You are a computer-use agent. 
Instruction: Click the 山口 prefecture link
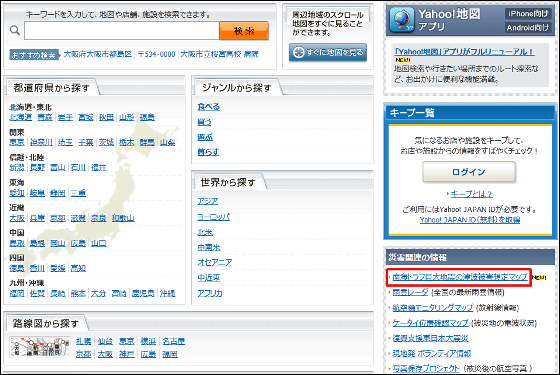pos(99,243)
